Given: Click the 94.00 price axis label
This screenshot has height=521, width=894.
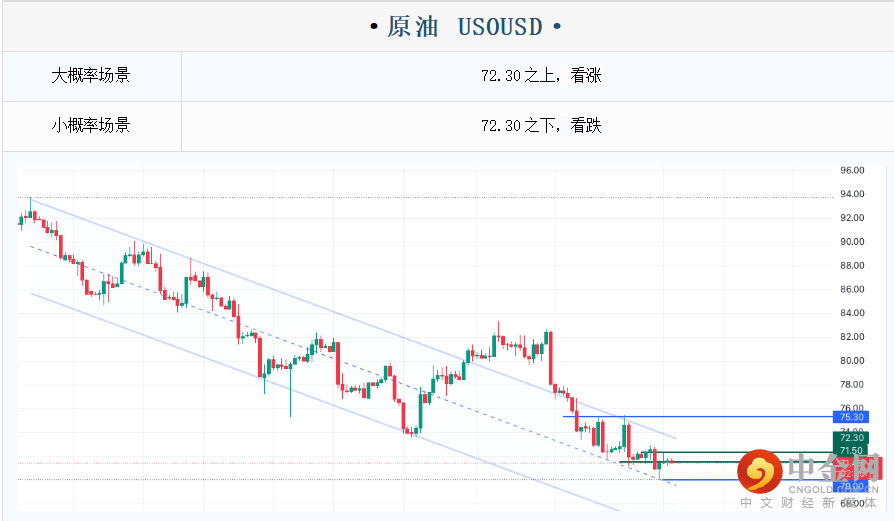Looking at the screenshot, I should (852, 194).
